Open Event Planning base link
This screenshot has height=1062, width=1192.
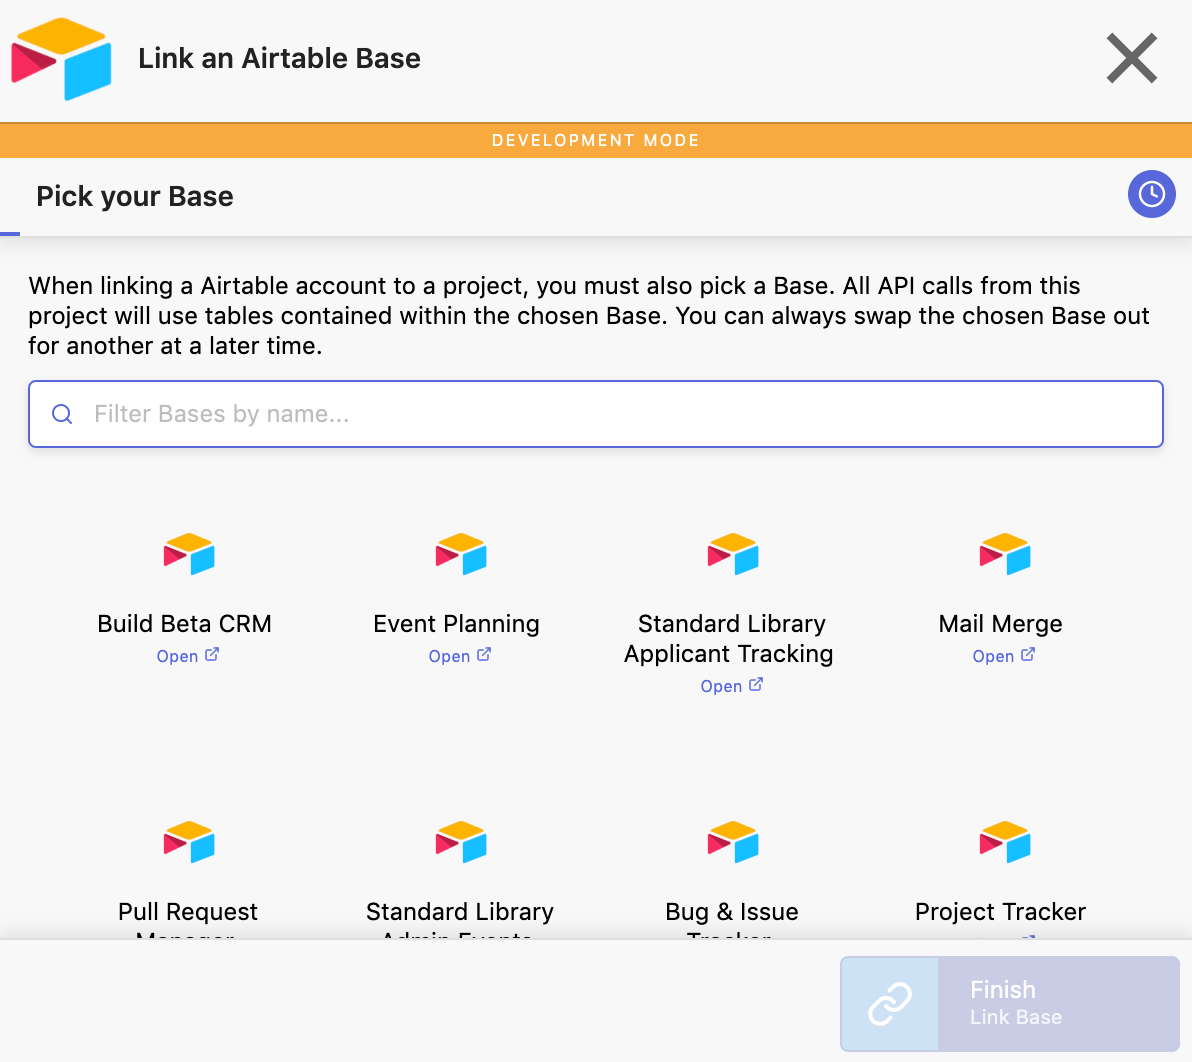pyautogui.click(x=460, y=655)
